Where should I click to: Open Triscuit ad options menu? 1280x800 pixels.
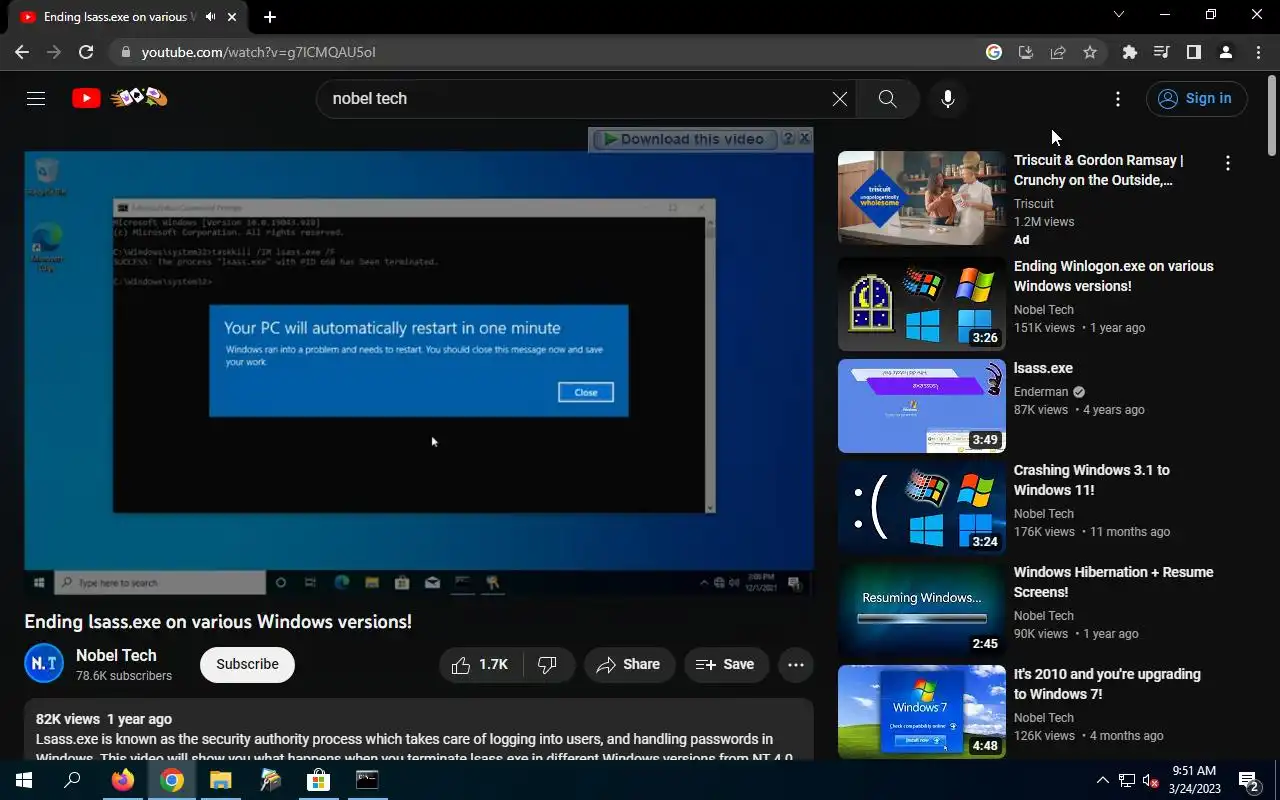pos(1227,163)
